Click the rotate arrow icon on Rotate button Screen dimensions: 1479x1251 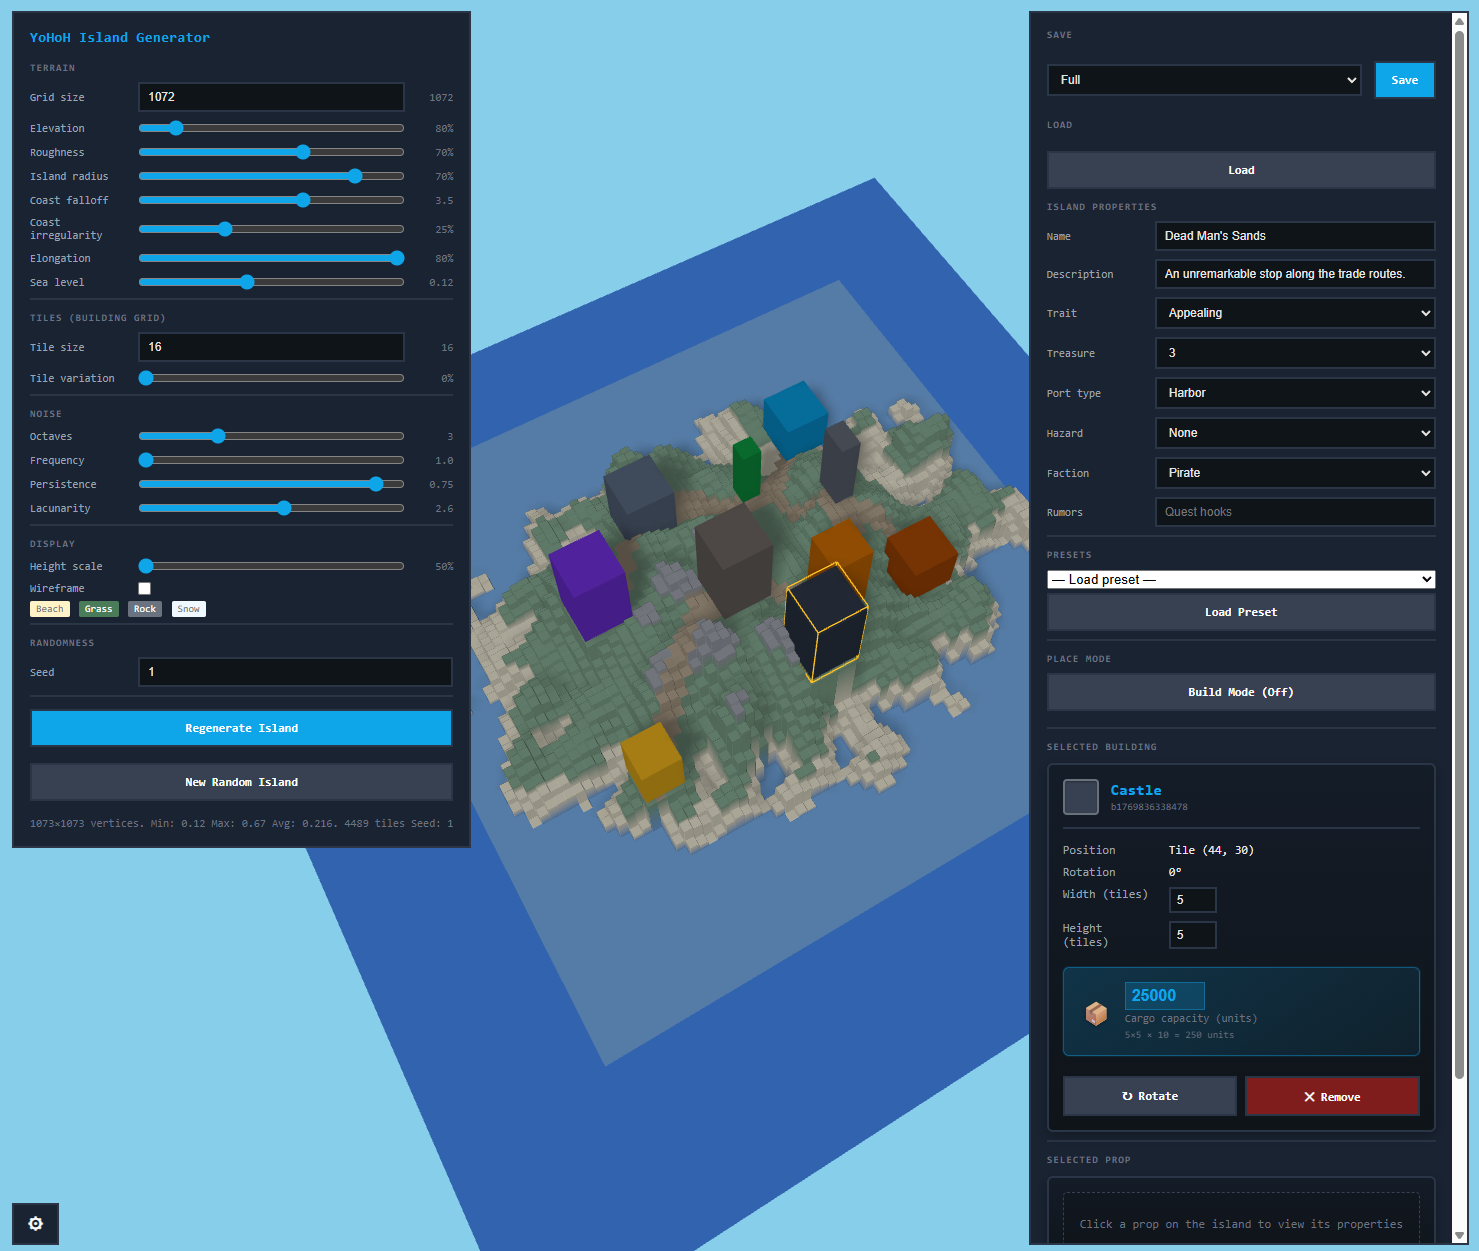(x=1128, y=1095)
